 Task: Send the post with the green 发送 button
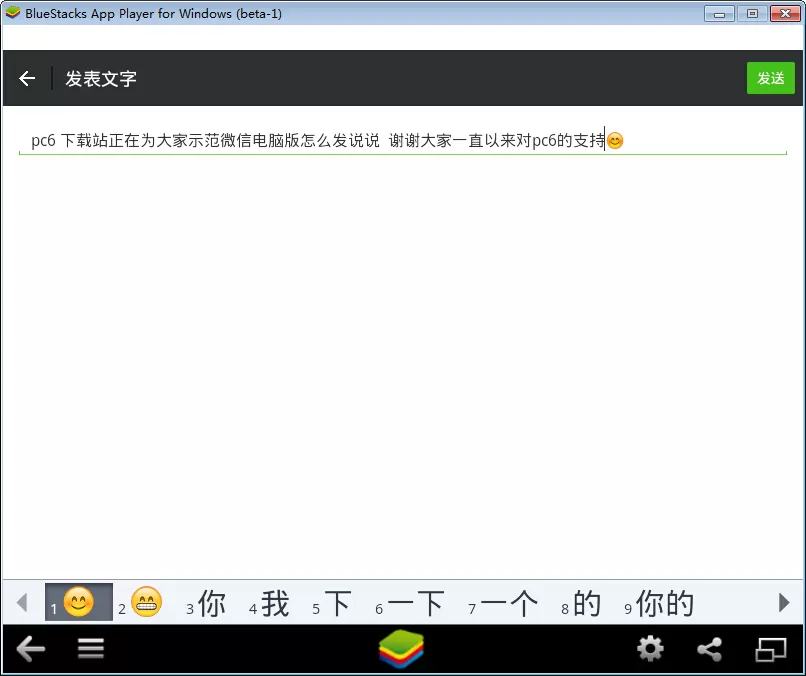pyautogui.click(x=771, y=78)
